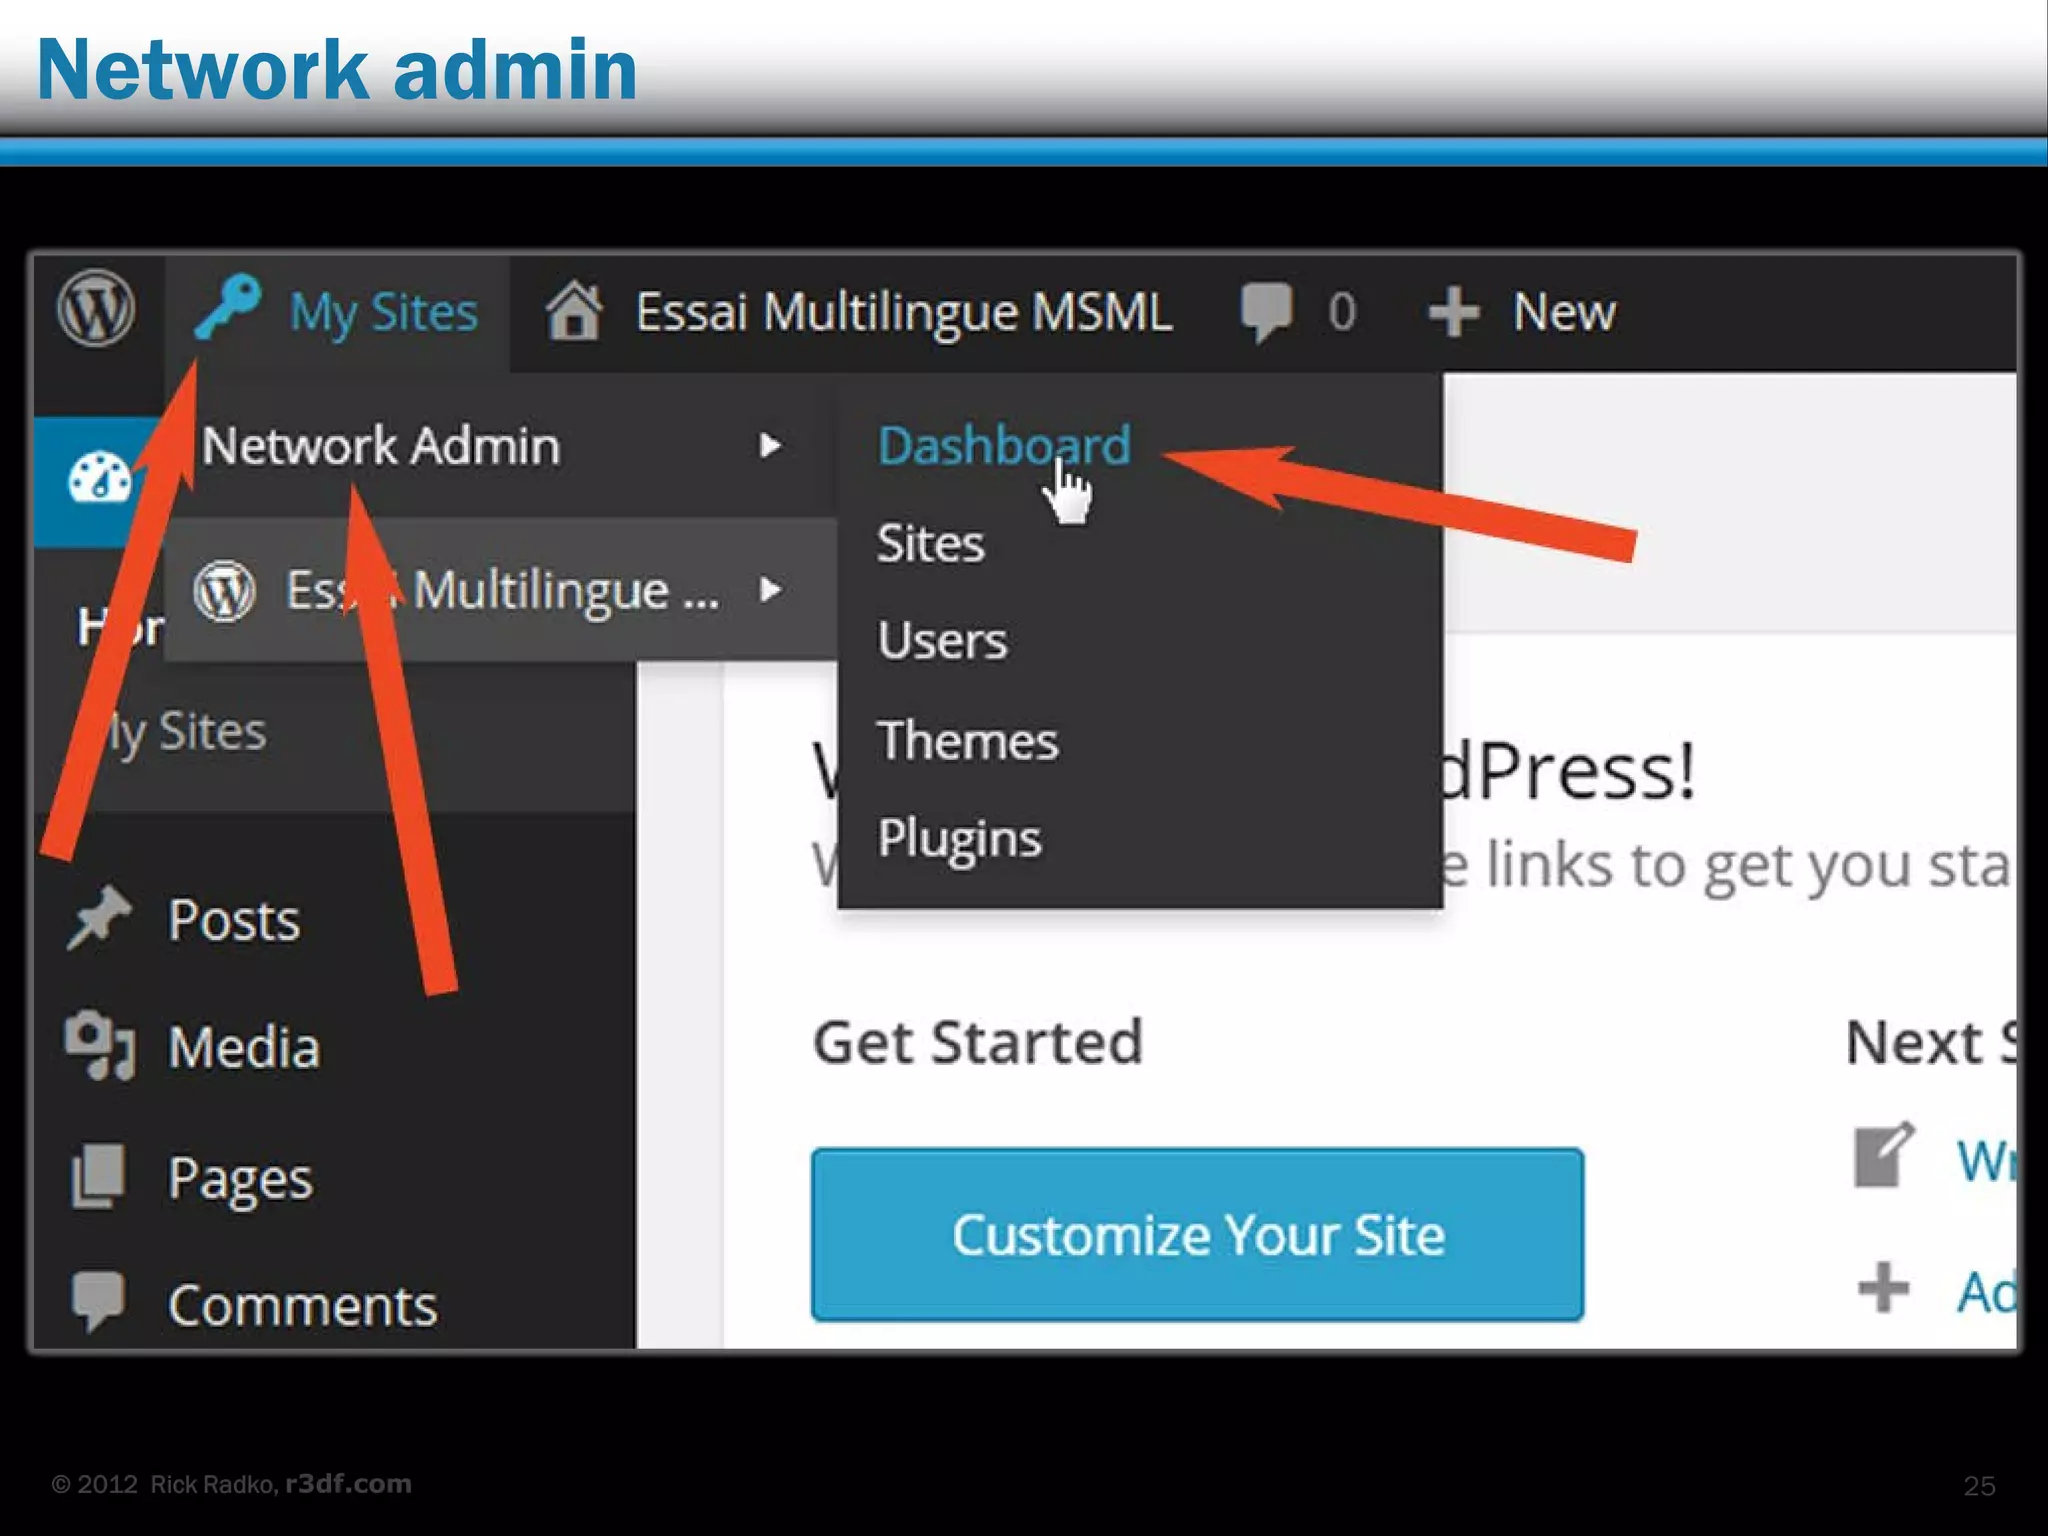The image size is (2048, 1536).
Task: Choose Themes in Network Admin submenu
Action: (x=967, y=740)
